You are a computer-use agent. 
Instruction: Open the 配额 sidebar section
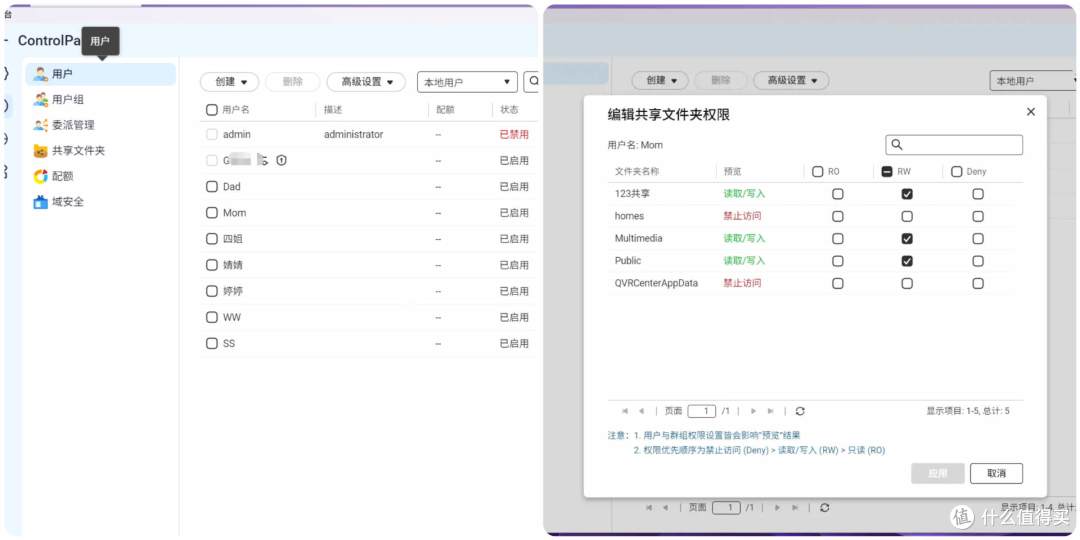tap(101, 176)
